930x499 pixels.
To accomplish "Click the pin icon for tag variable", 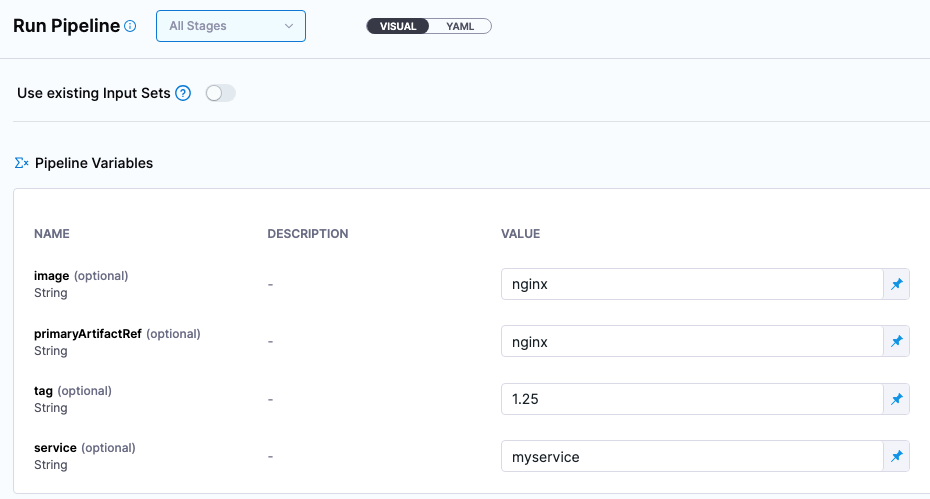I will 896,399.
